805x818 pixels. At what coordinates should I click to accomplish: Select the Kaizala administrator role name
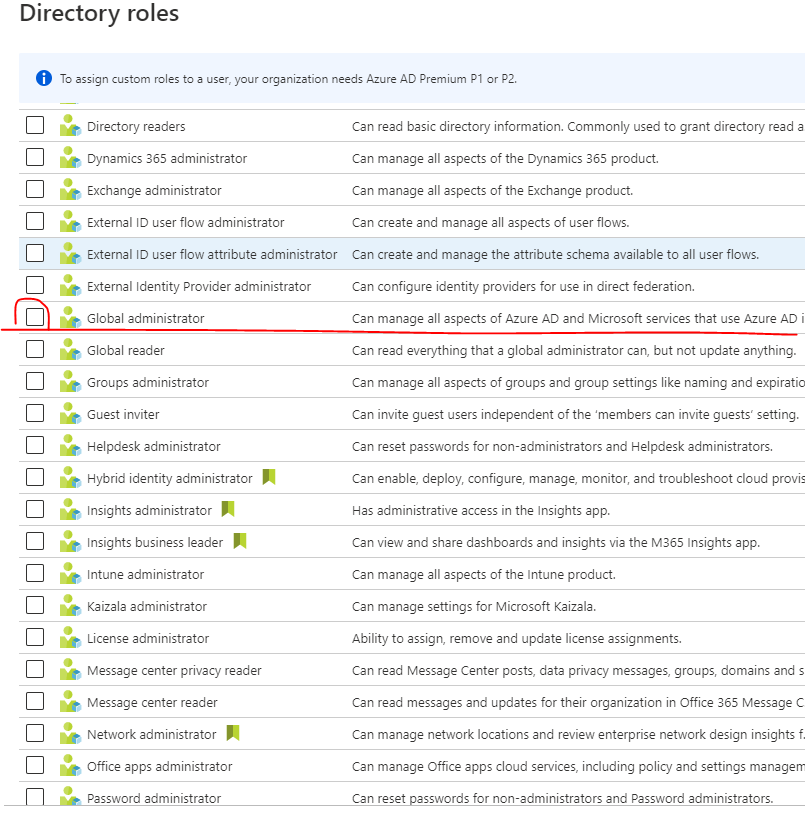click(x=147, y=606)
